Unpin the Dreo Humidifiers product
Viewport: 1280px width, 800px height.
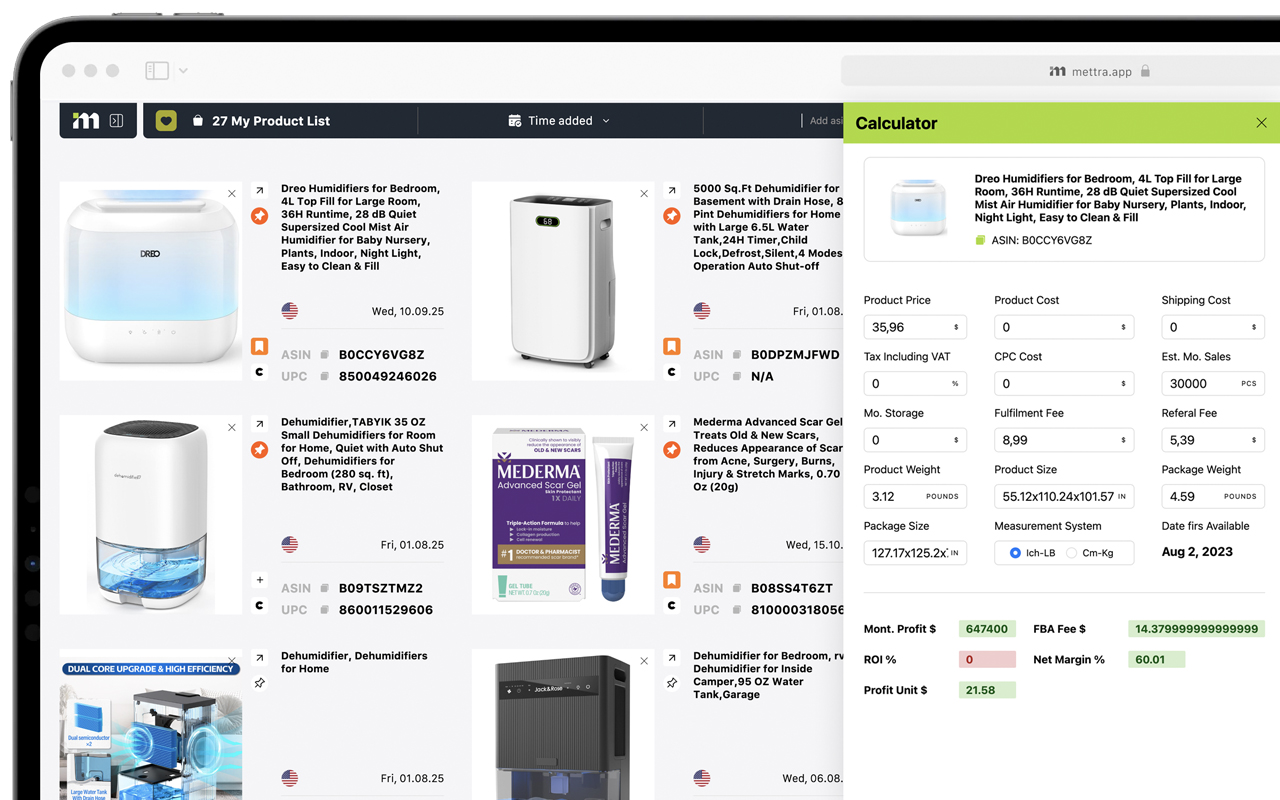259,216
